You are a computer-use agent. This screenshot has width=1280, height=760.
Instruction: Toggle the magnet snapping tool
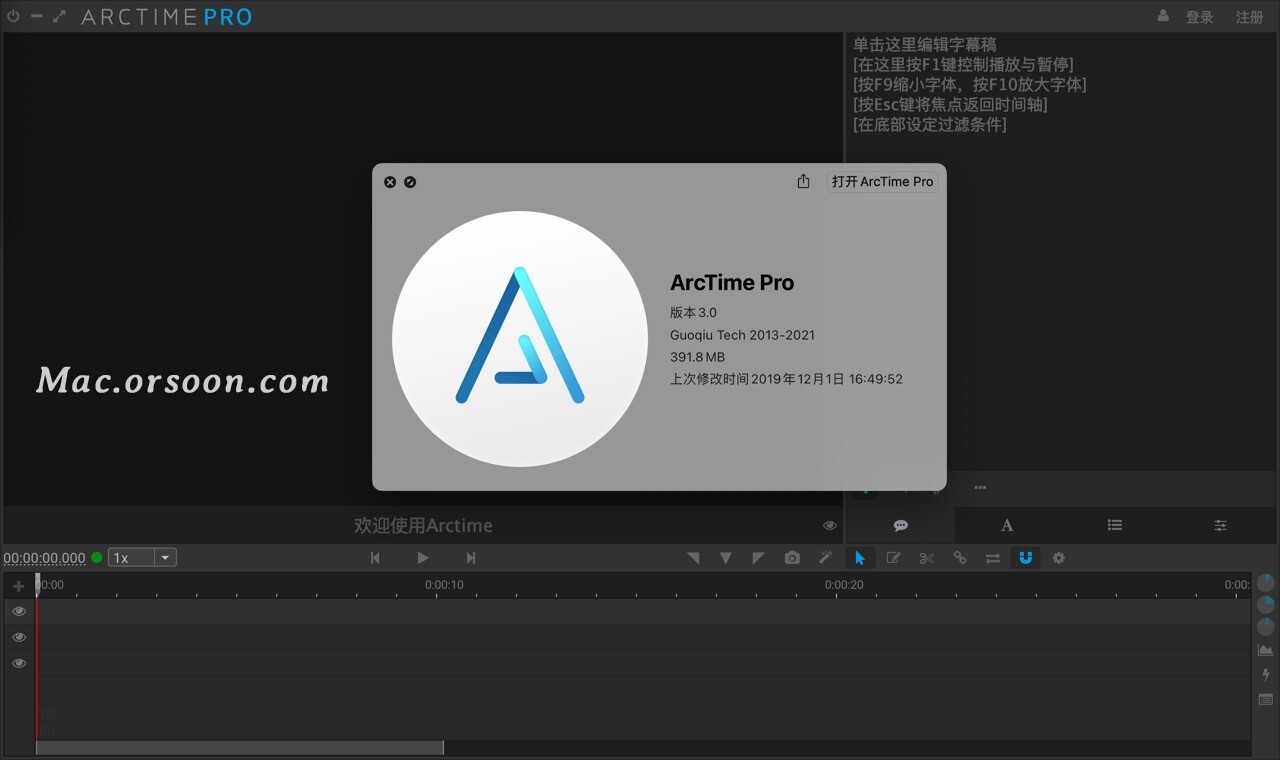pyautogui.click(x=1025, y=557)
